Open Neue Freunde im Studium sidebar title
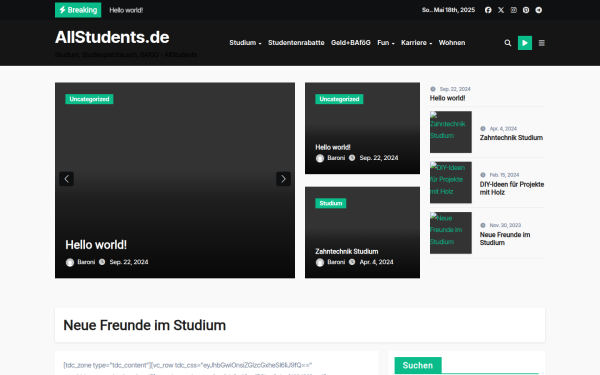Screen dimensions: 600x375 coord(505,239)
